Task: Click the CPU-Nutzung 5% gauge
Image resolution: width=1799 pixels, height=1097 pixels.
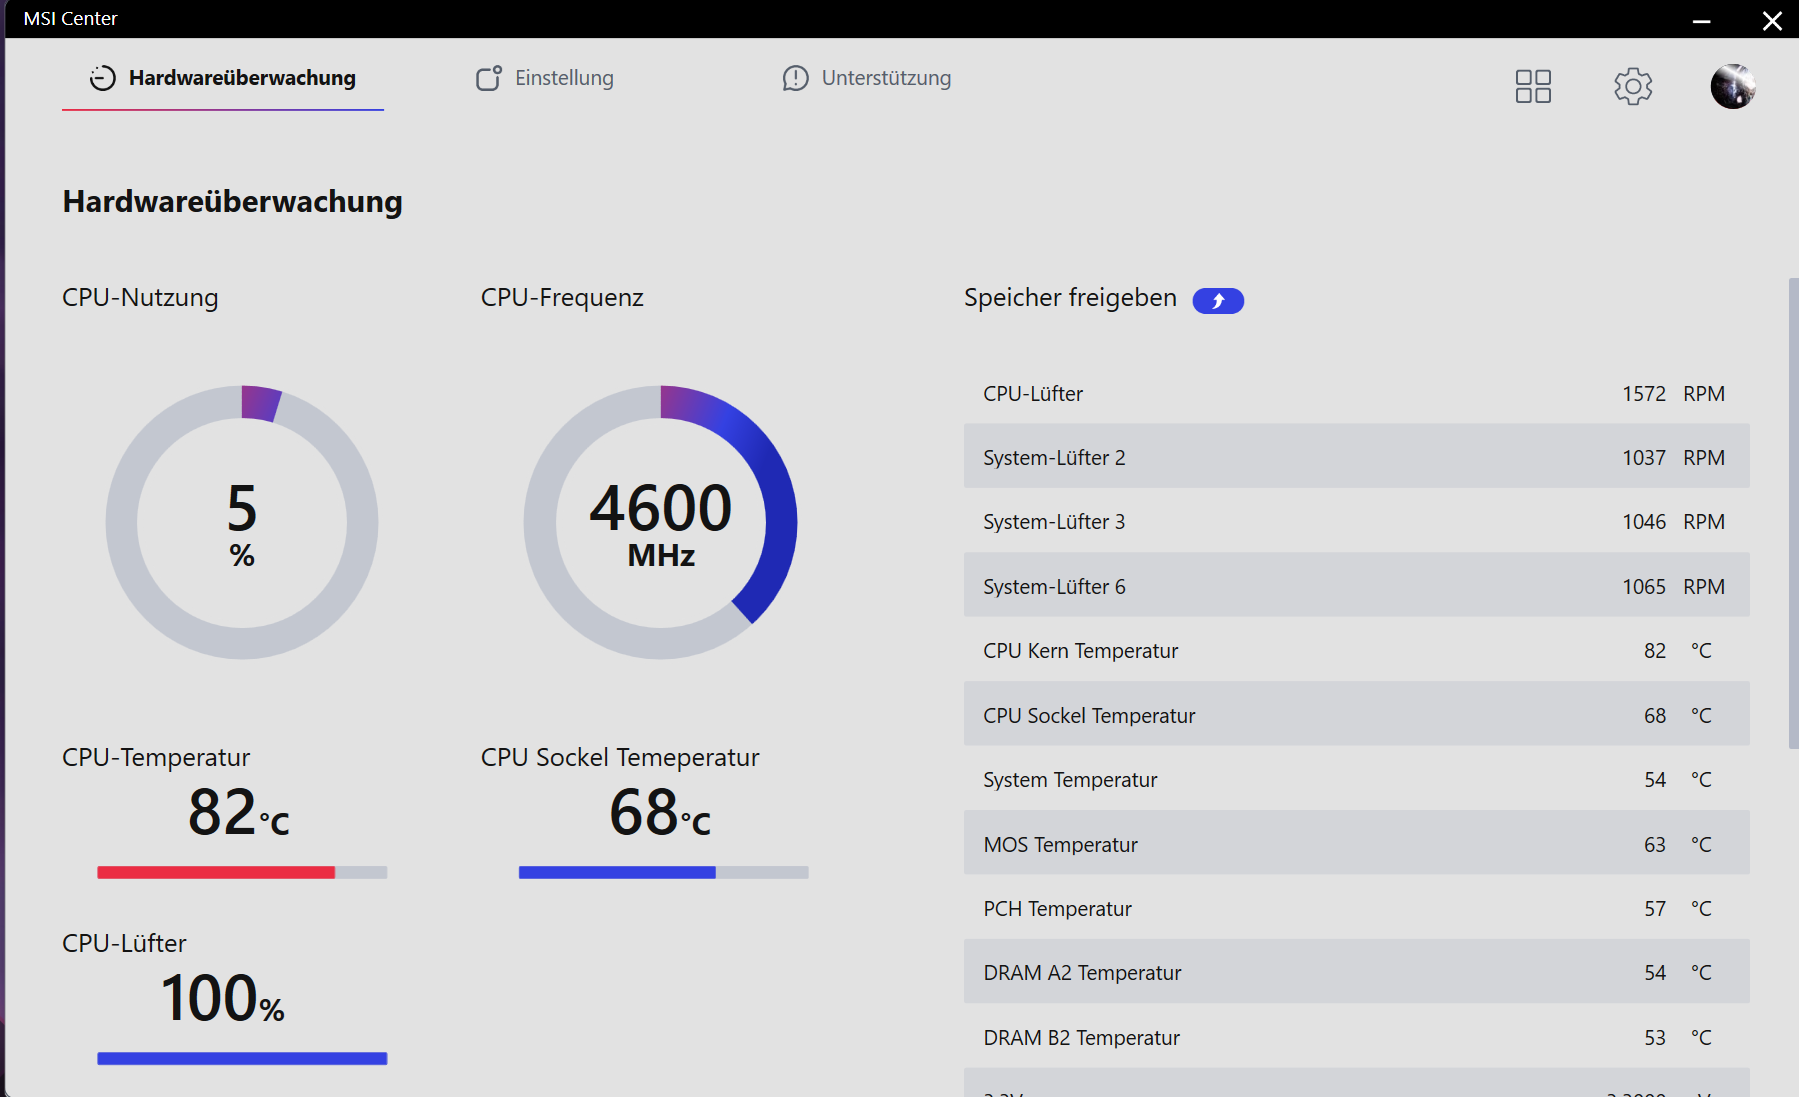Action: pos(242,522)
